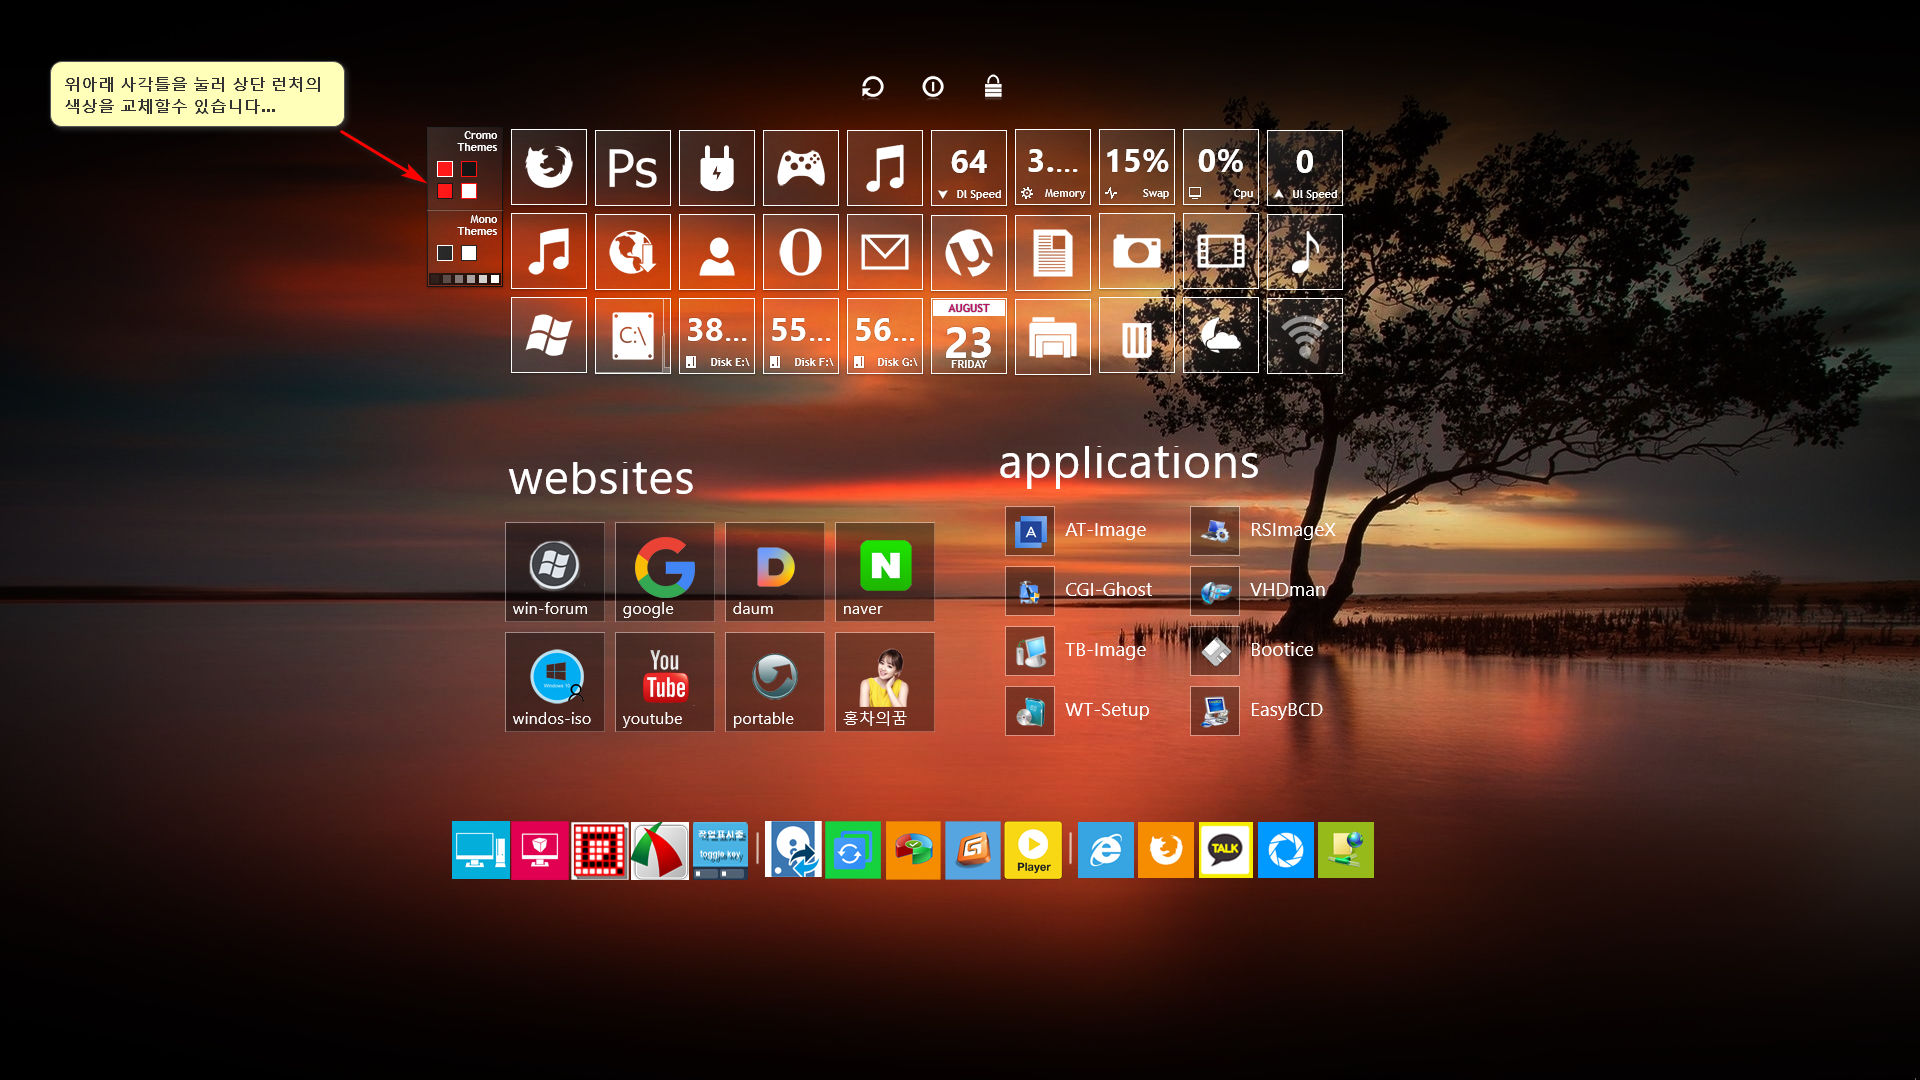Open the youtube website tile
Screen dimensions: 1920x1080
point(665,681)
